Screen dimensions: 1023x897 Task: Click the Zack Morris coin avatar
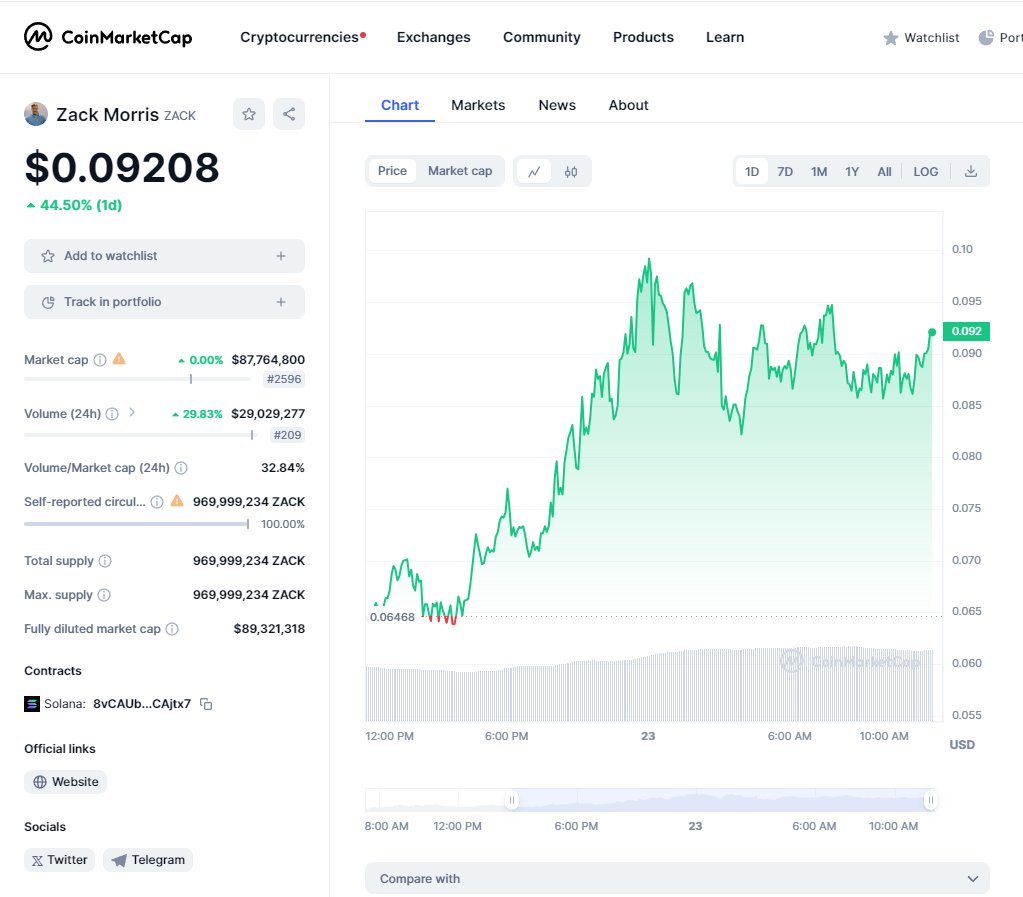[36, 114]
